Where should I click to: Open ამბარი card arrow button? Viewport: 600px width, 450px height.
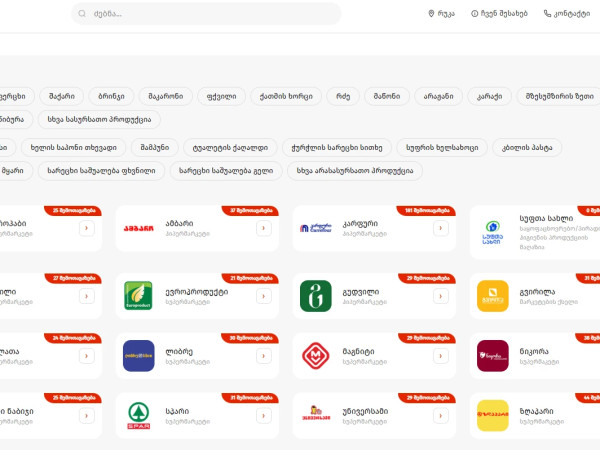[x=264, y=228]
